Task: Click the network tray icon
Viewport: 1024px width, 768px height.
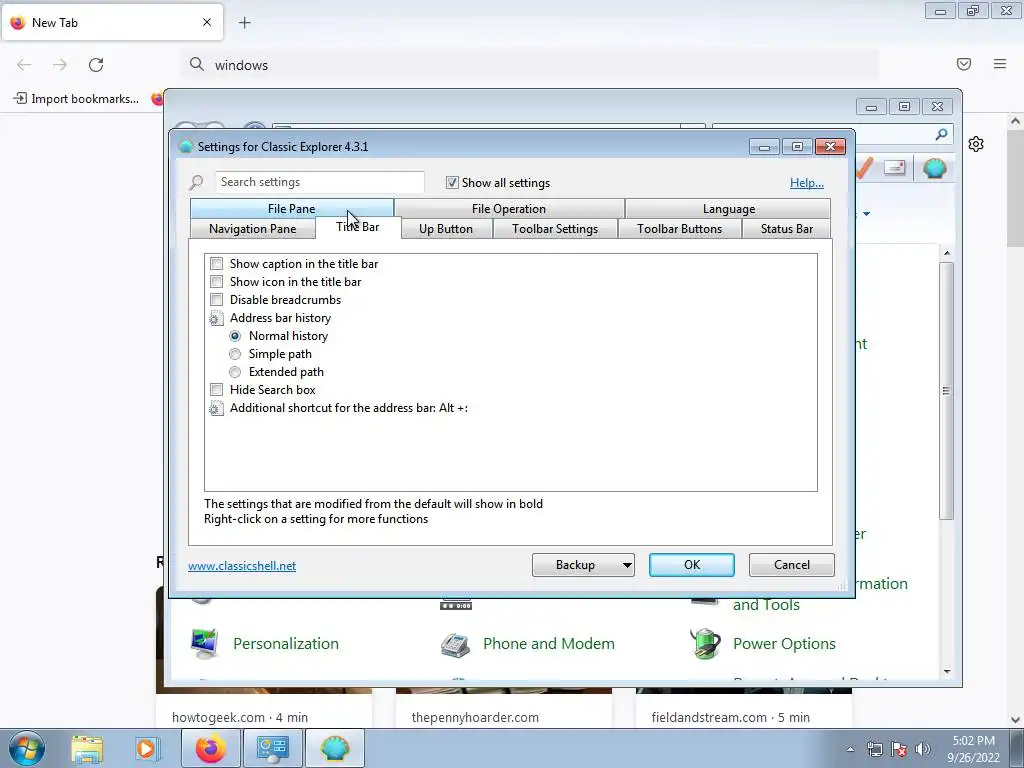Action: [x=874, y=749]
